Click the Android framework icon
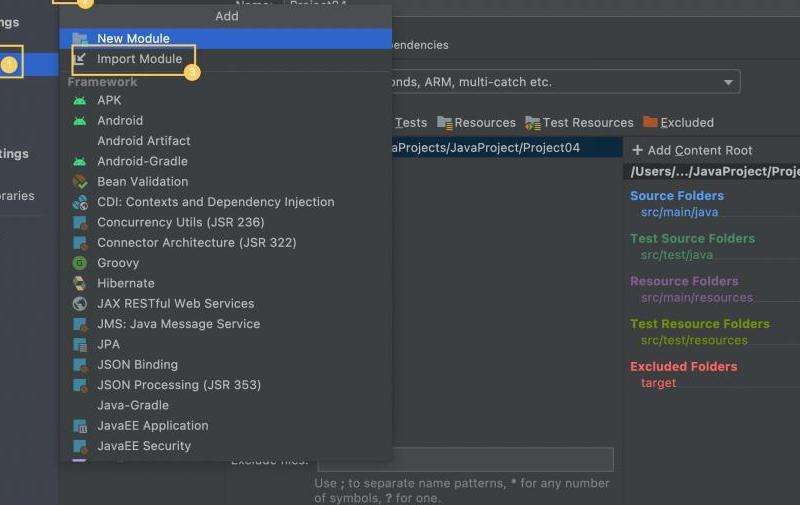 coord(80,121)
